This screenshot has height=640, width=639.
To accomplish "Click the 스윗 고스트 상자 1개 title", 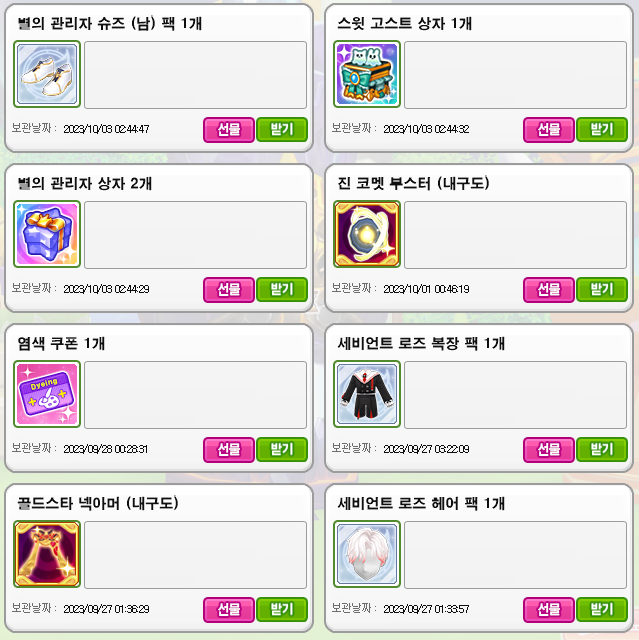I will pos(405,23).
